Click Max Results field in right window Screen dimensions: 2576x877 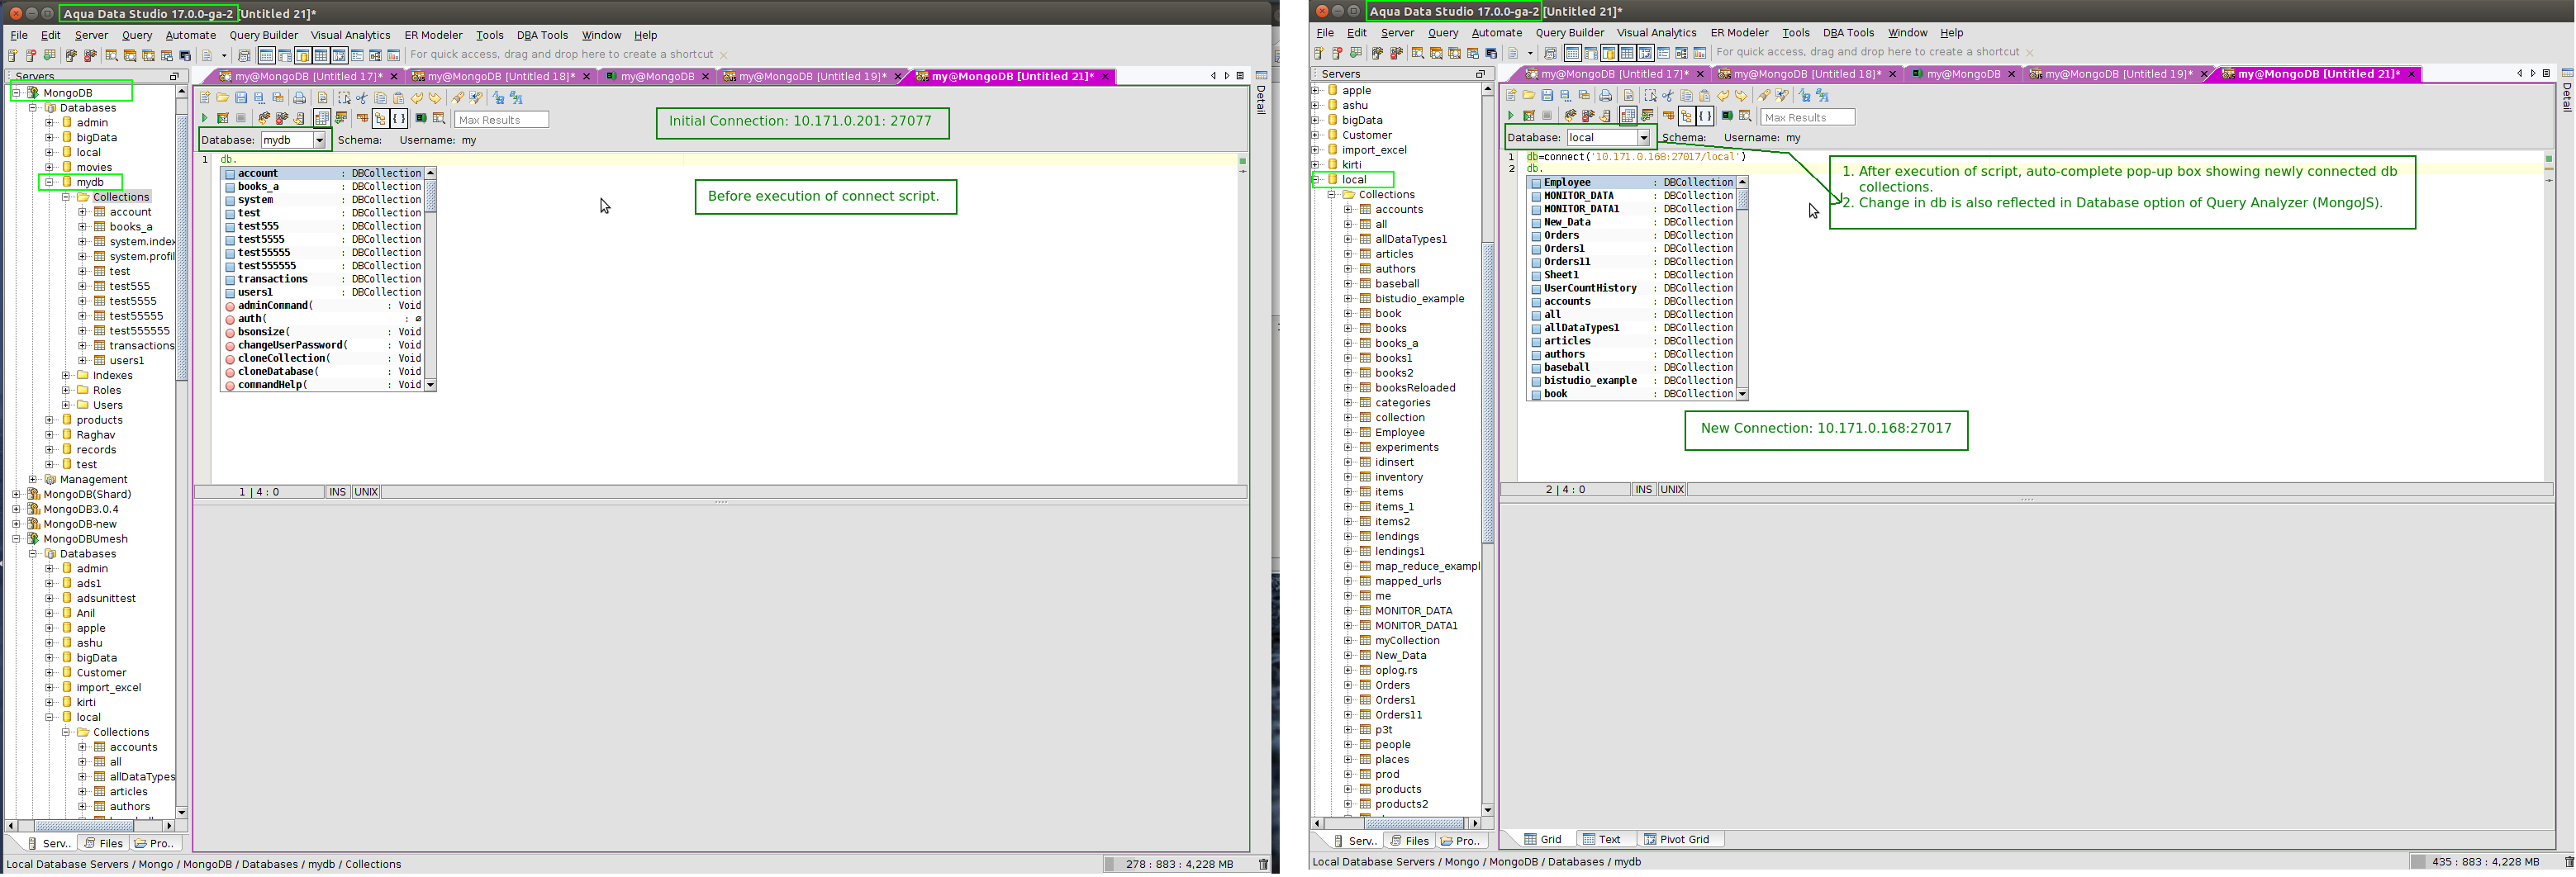pos(1807,117)
